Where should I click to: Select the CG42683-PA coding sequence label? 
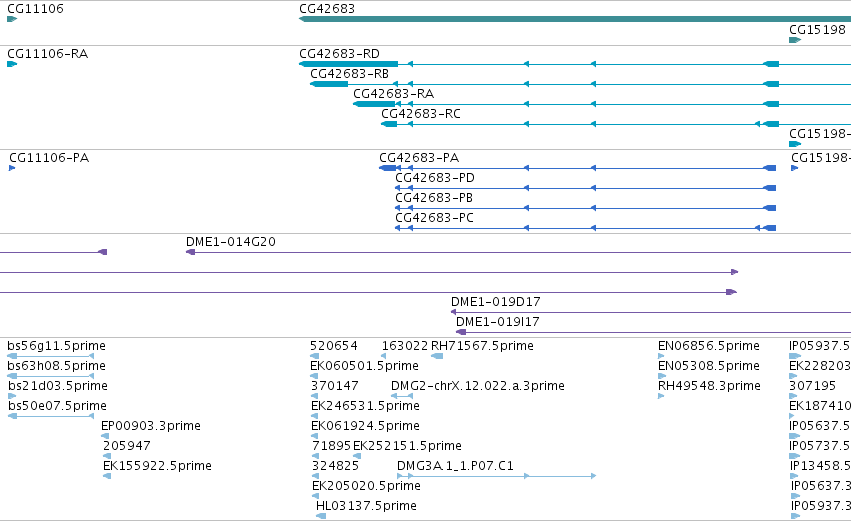(419, 158)
